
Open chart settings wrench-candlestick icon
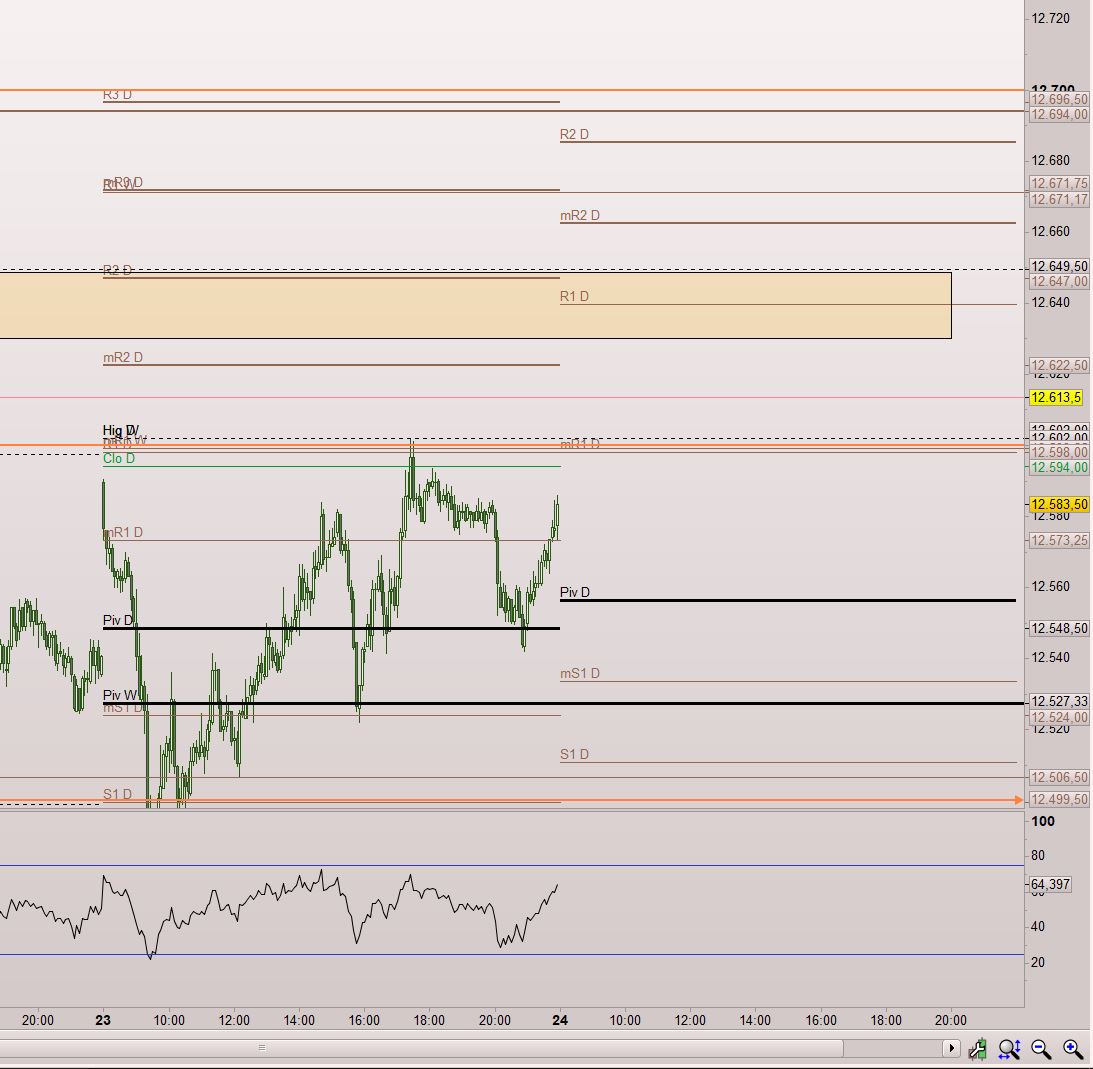[x=977, y=1048]
